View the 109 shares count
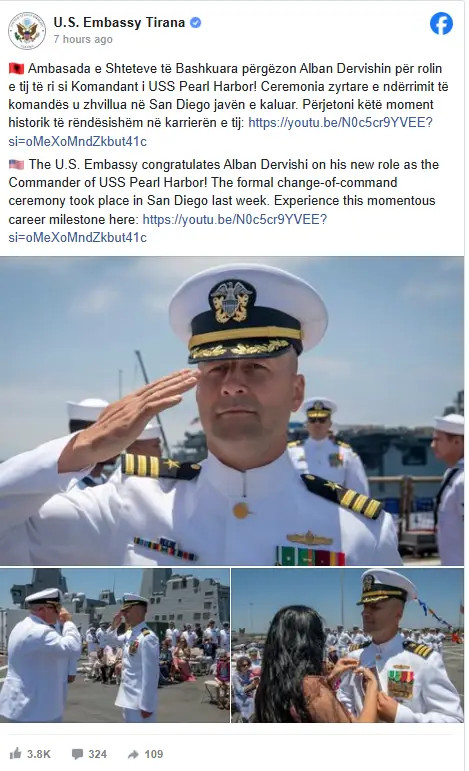Screen dimensions: 469x771 coord(153,754)
